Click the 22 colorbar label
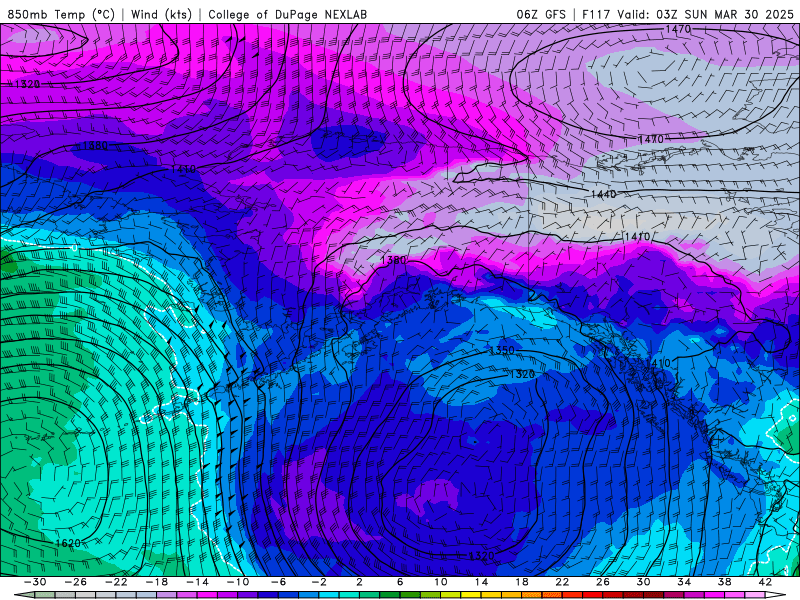800x600 pixels. click(x=562, y=582)
